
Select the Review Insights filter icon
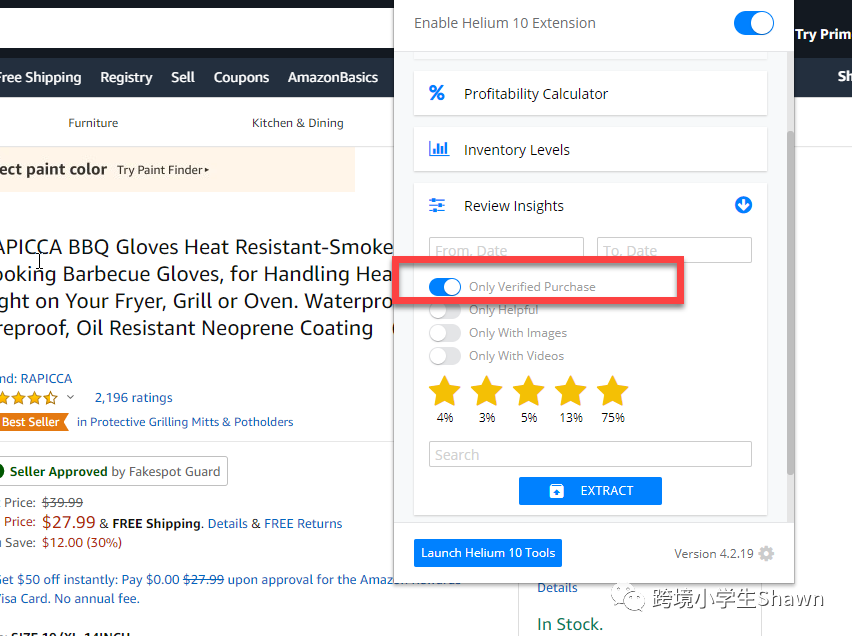coord(437,205)
